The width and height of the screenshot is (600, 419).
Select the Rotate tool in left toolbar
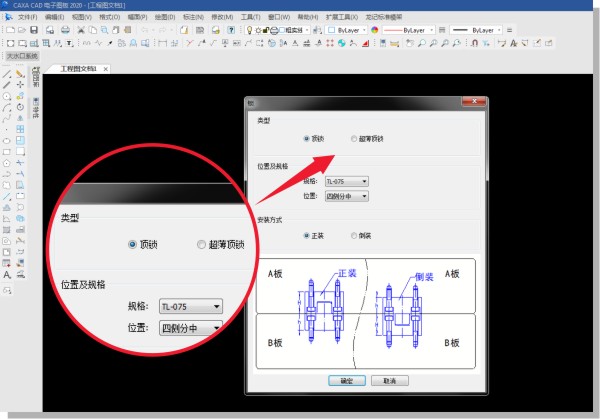20,108
